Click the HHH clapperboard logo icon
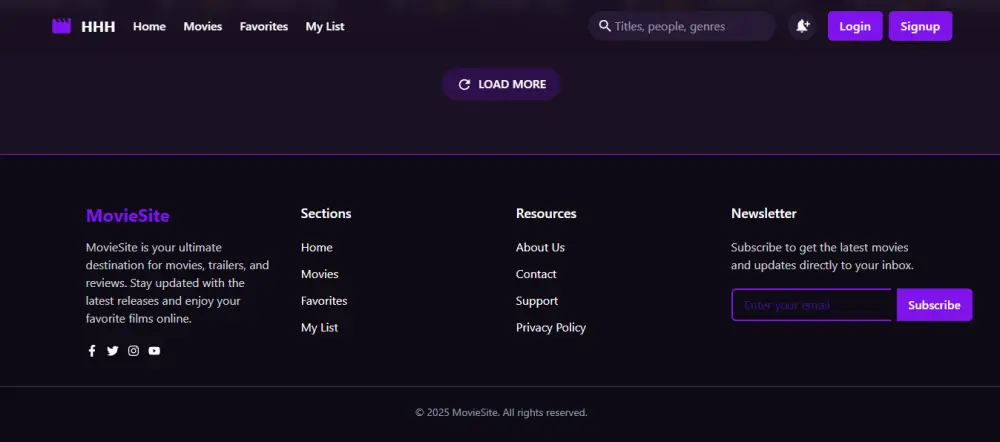This screenshot has height=442, width=1000. 62,26
